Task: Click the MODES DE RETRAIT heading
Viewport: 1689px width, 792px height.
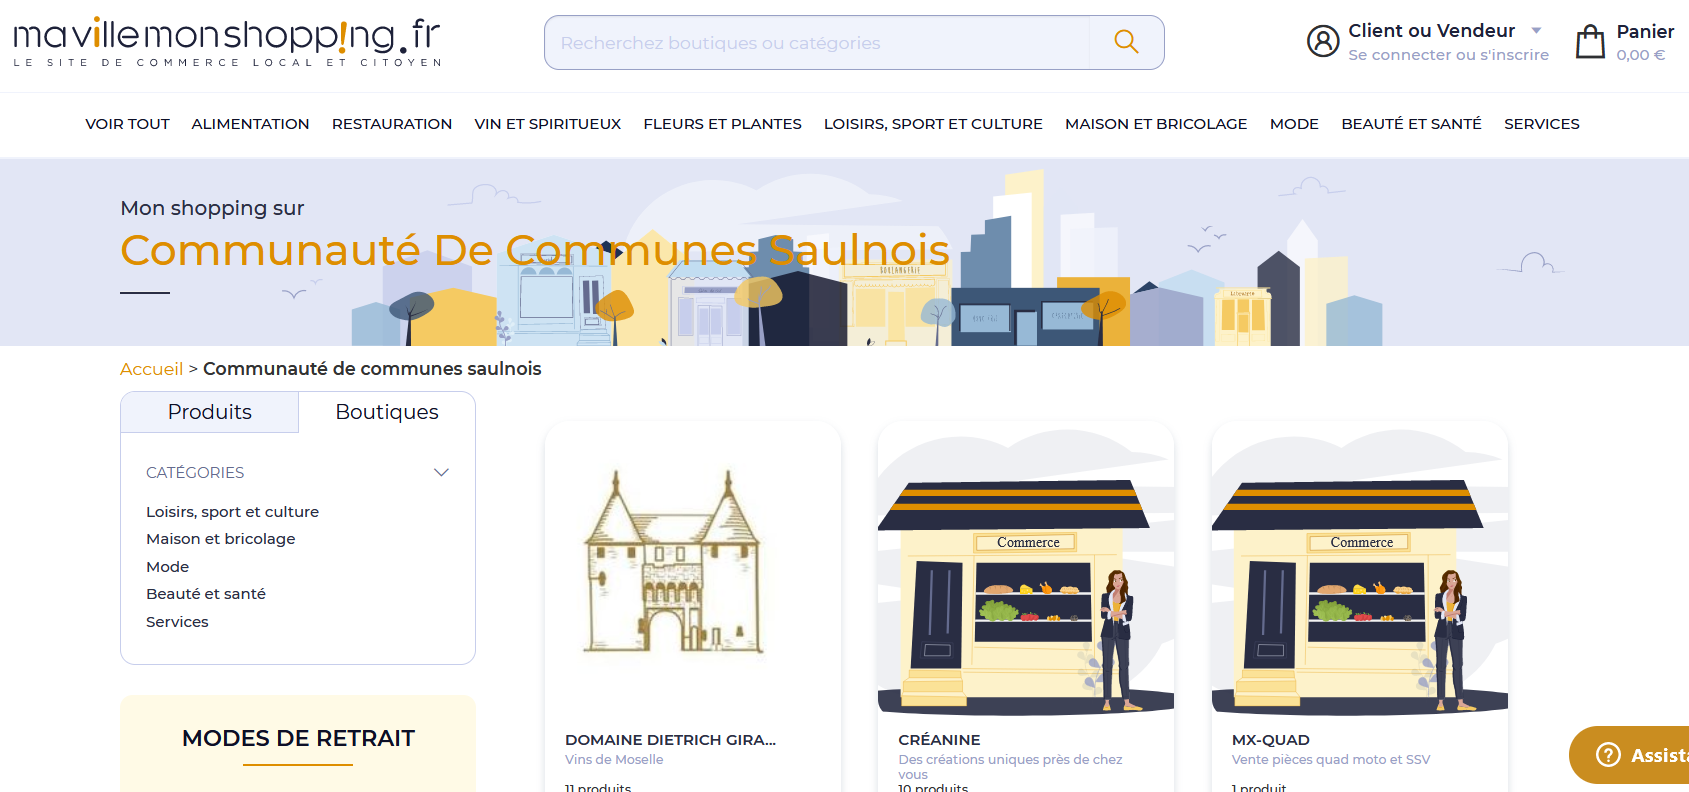Action: (x=298, y=738)
